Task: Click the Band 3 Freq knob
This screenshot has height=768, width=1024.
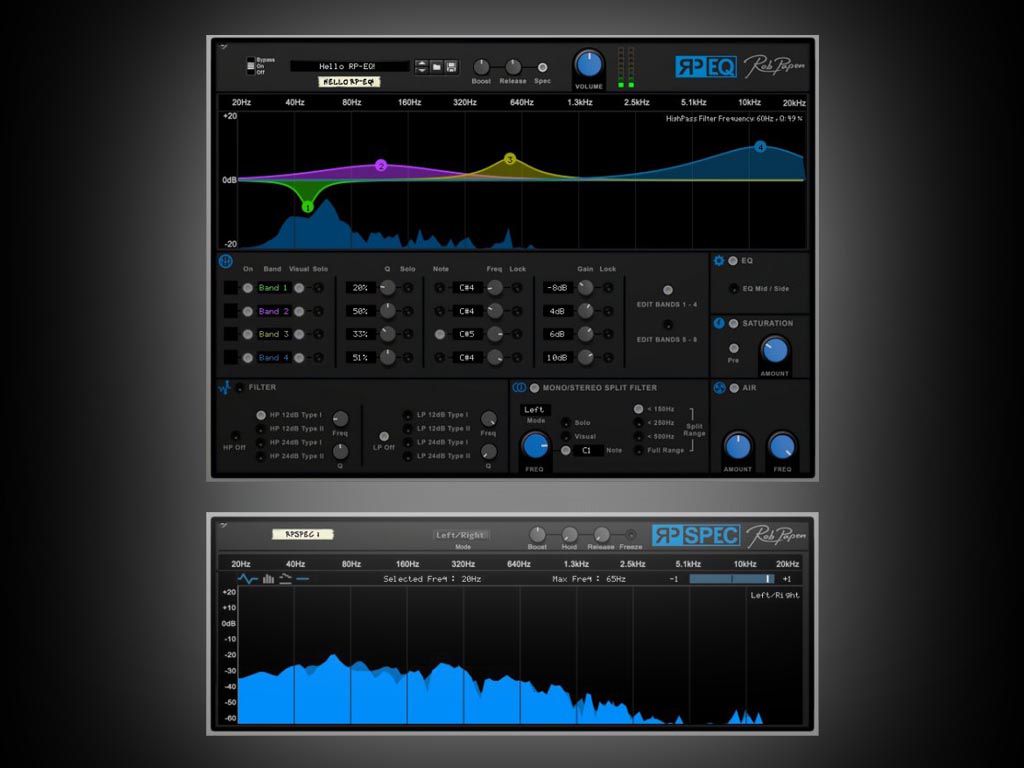Action: (x=495, y=334)
